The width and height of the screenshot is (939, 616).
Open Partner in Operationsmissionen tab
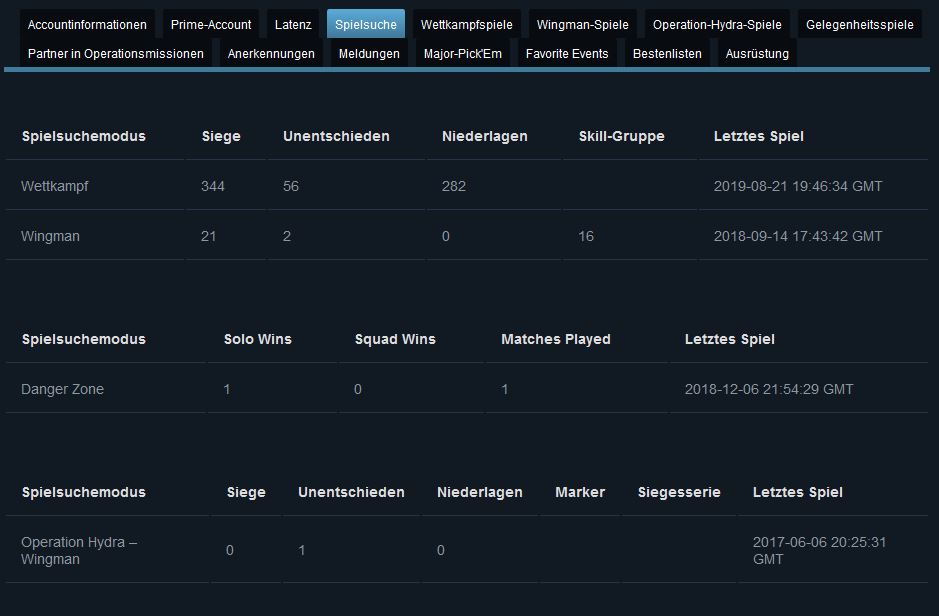click(116, 53)
